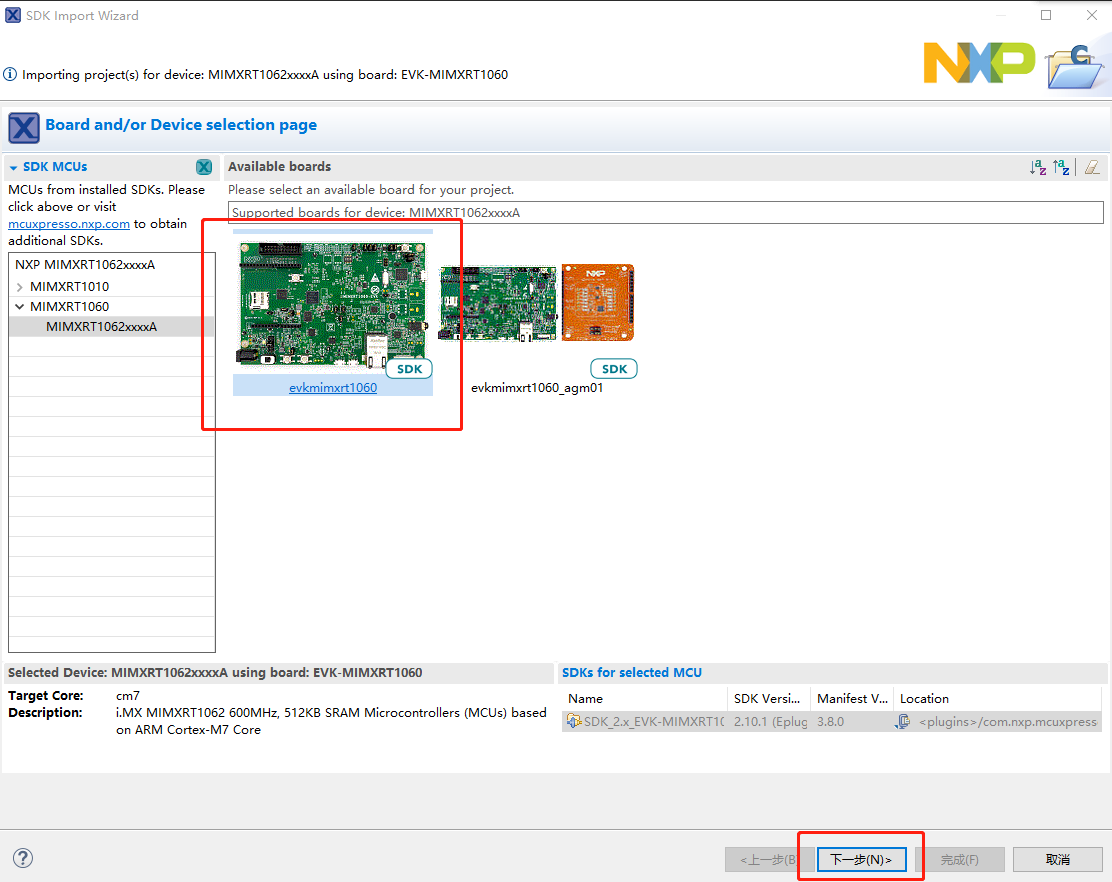1112x882 pixels.
Task: Click the SDK badge above evkmimxrt1060_agm01
Action: click(x=614, y=369)
